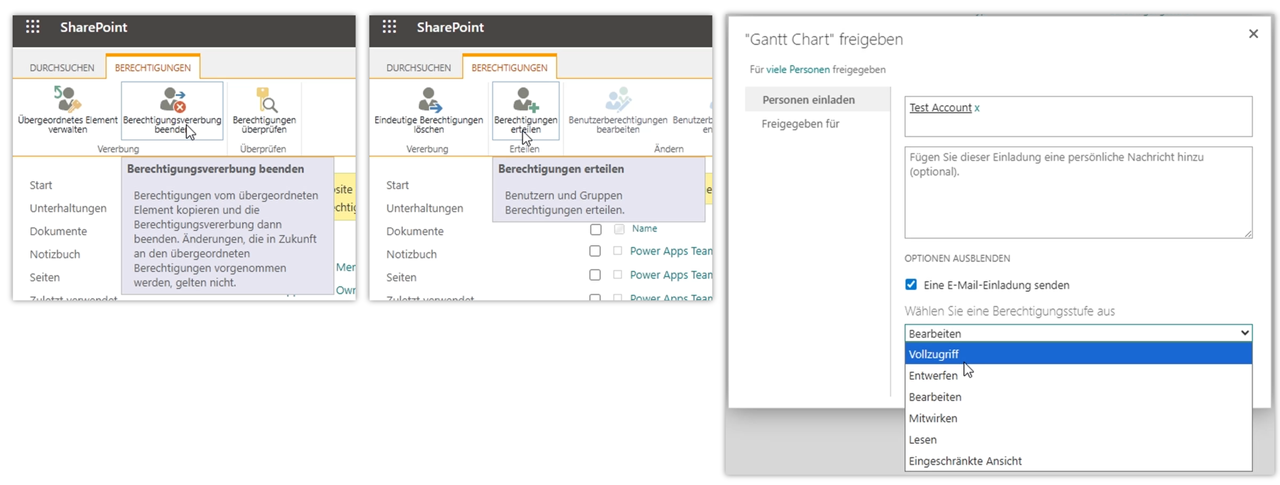The height and width of the screenshot is (485, 1280).
Task: Open Unterhaltungen in left window navigation
Action: [x=68, y=208]
